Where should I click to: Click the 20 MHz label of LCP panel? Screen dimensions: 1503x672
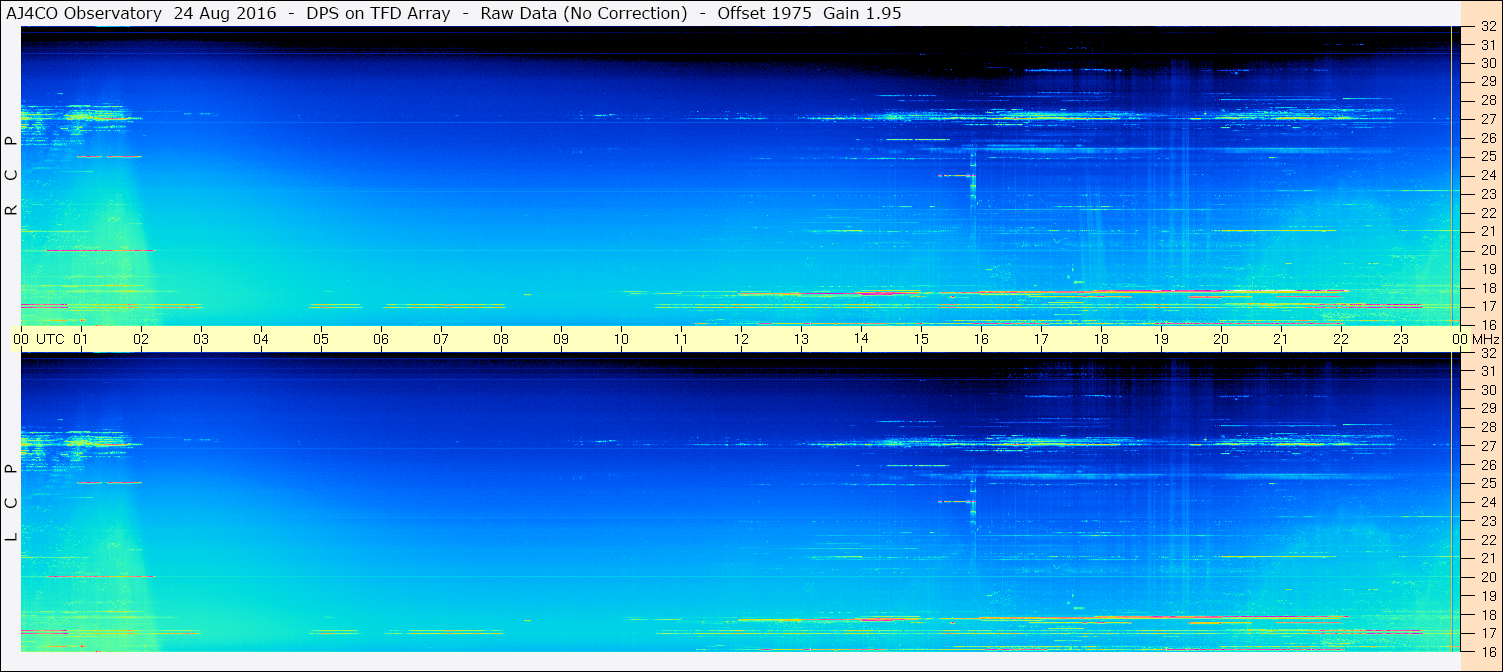[1488, 577]
